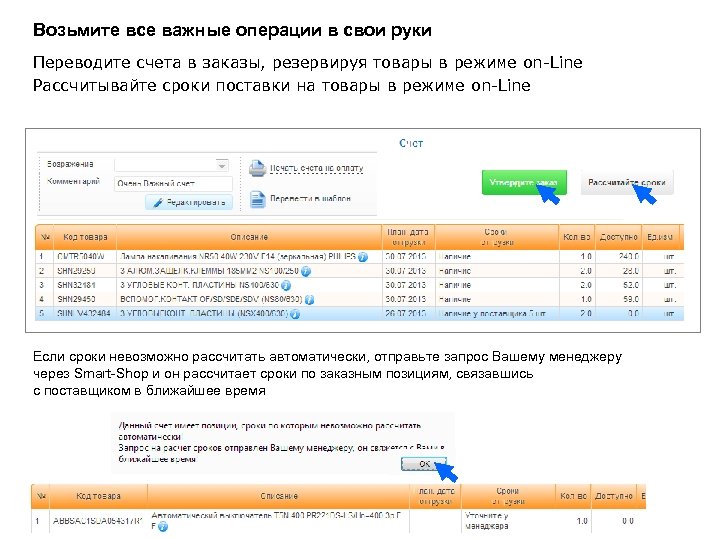720x540 pixels.
Task: Click Ед.изм column header in upper table
Action: (660, 237)
